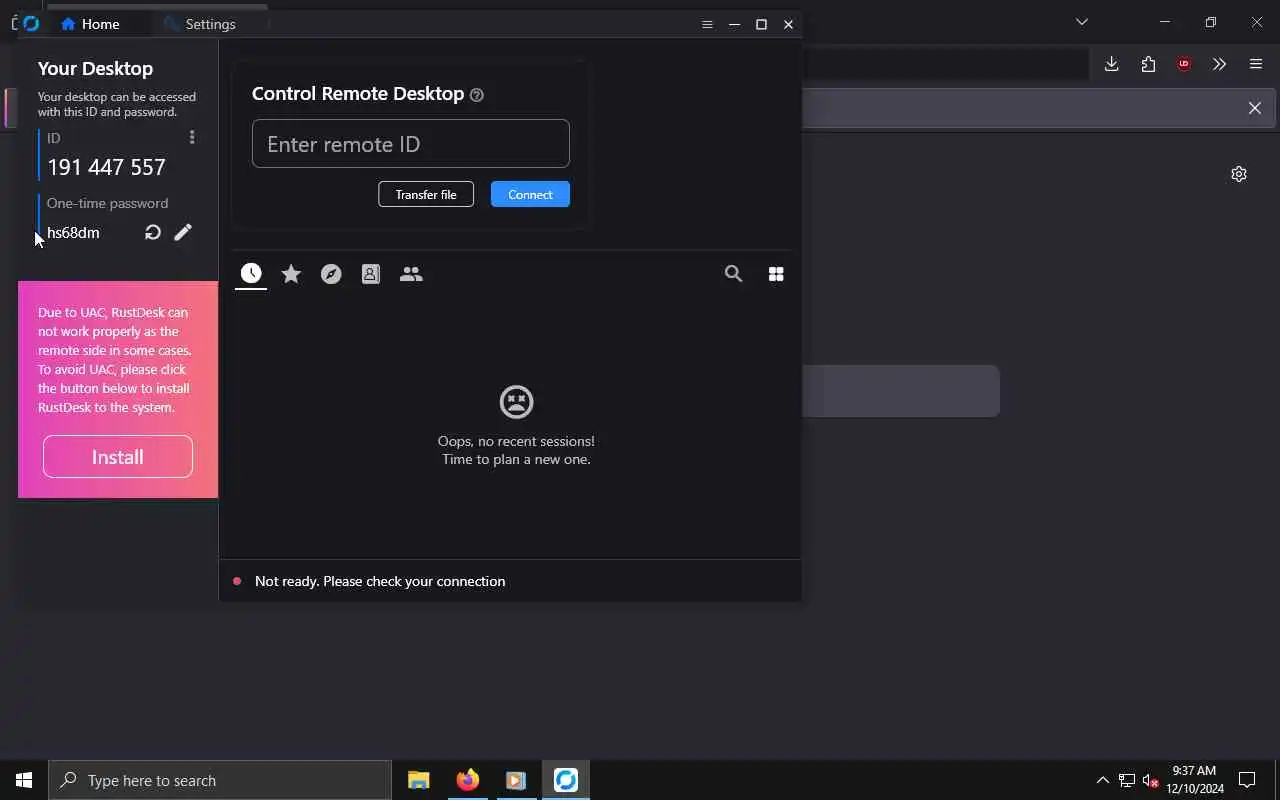The width and height of the screenshot is (1280, 800).
Task: Click help icon next to Control Remote Desktop
Action: (477, 95)
